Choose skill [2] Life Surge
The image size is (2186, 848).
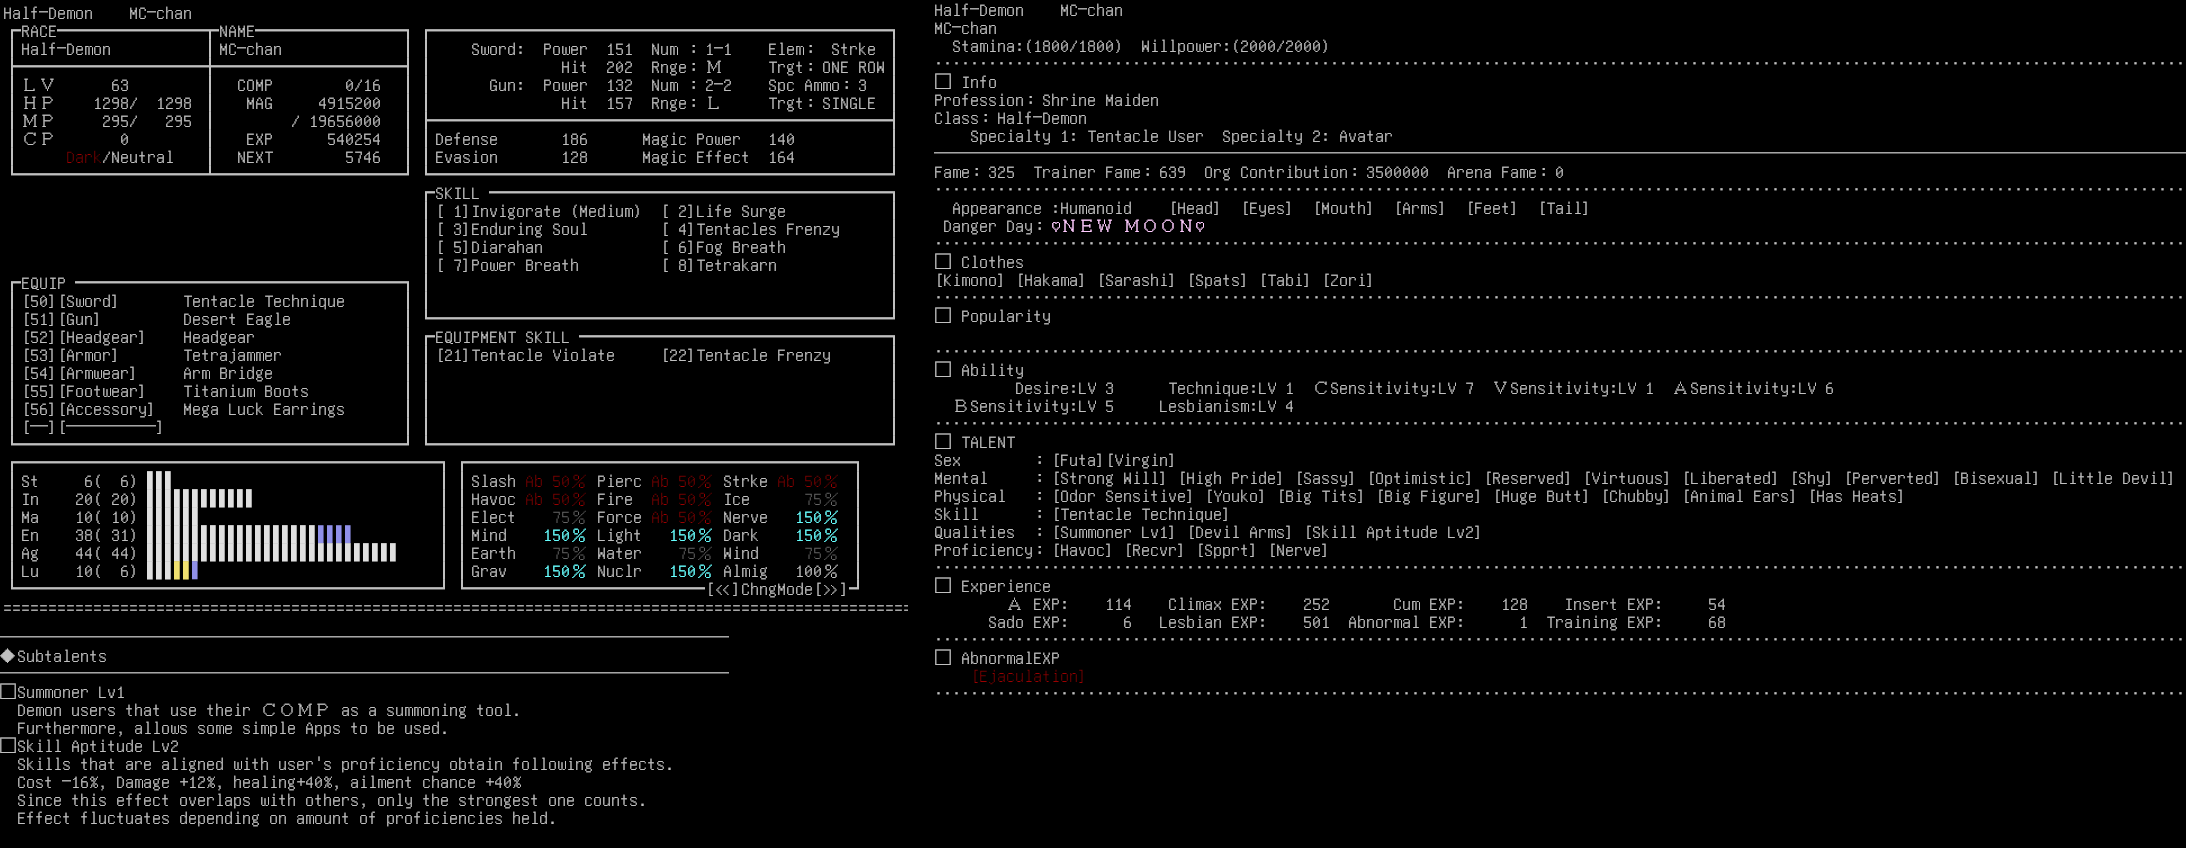723,212
